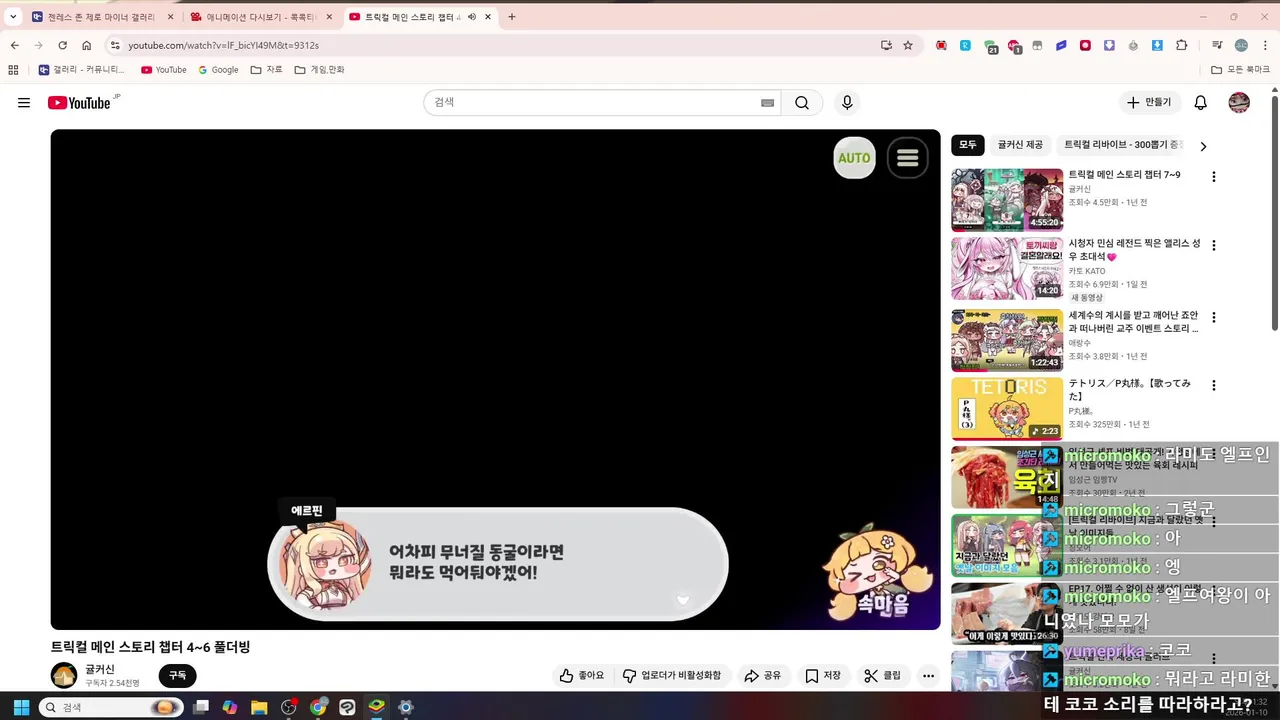Image resolution: width=1280 pixels, height=720 pixels.
Task: Share the video via 공유
Action: [x=763, y=676]
